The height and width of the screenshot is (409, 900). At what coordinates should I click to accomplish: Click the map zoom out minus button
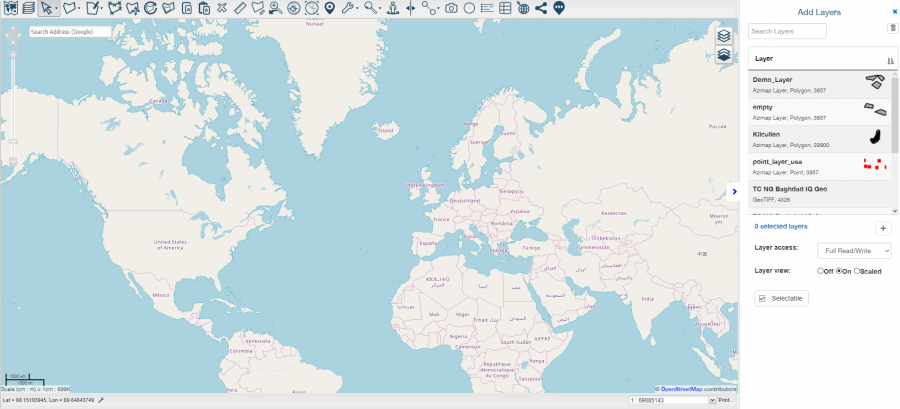[x=13, y=161]
